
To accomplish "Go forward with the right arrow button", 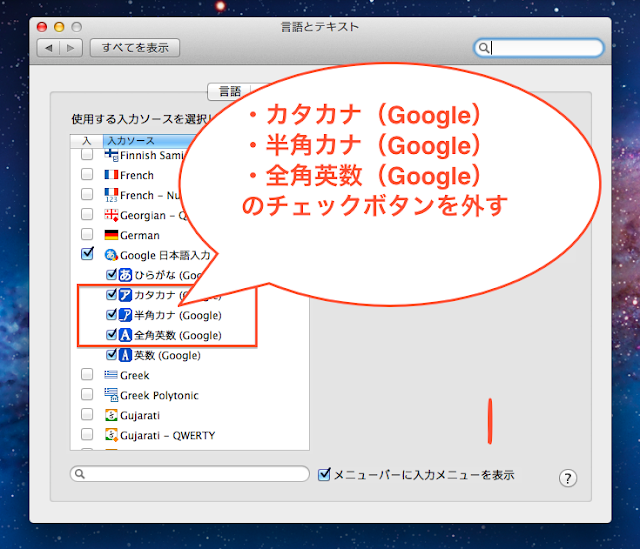I will [71, 48].
